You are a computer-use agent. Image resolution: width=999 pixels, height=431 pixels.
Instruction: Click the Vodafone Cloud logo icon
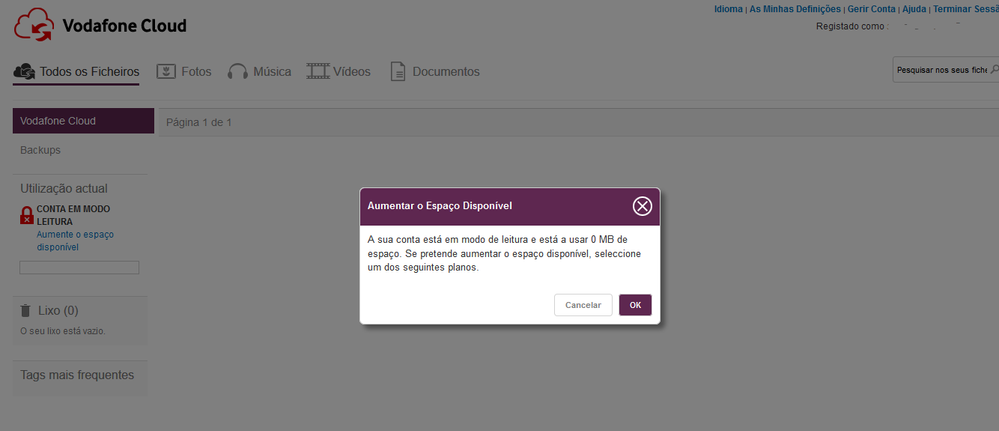pyautogui.click(x=34, y=25)
